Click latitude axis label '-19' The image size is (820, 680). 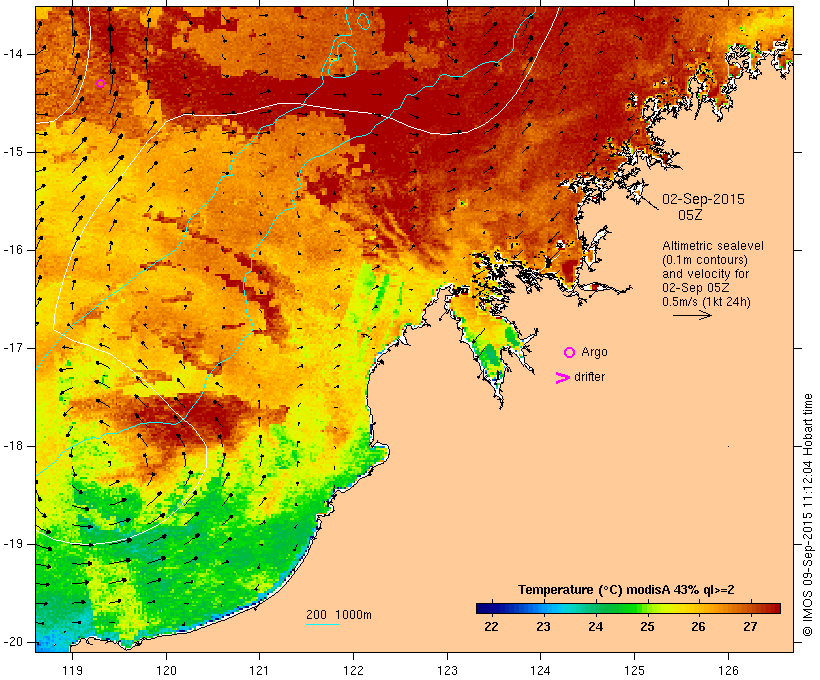tap(13, 544)
